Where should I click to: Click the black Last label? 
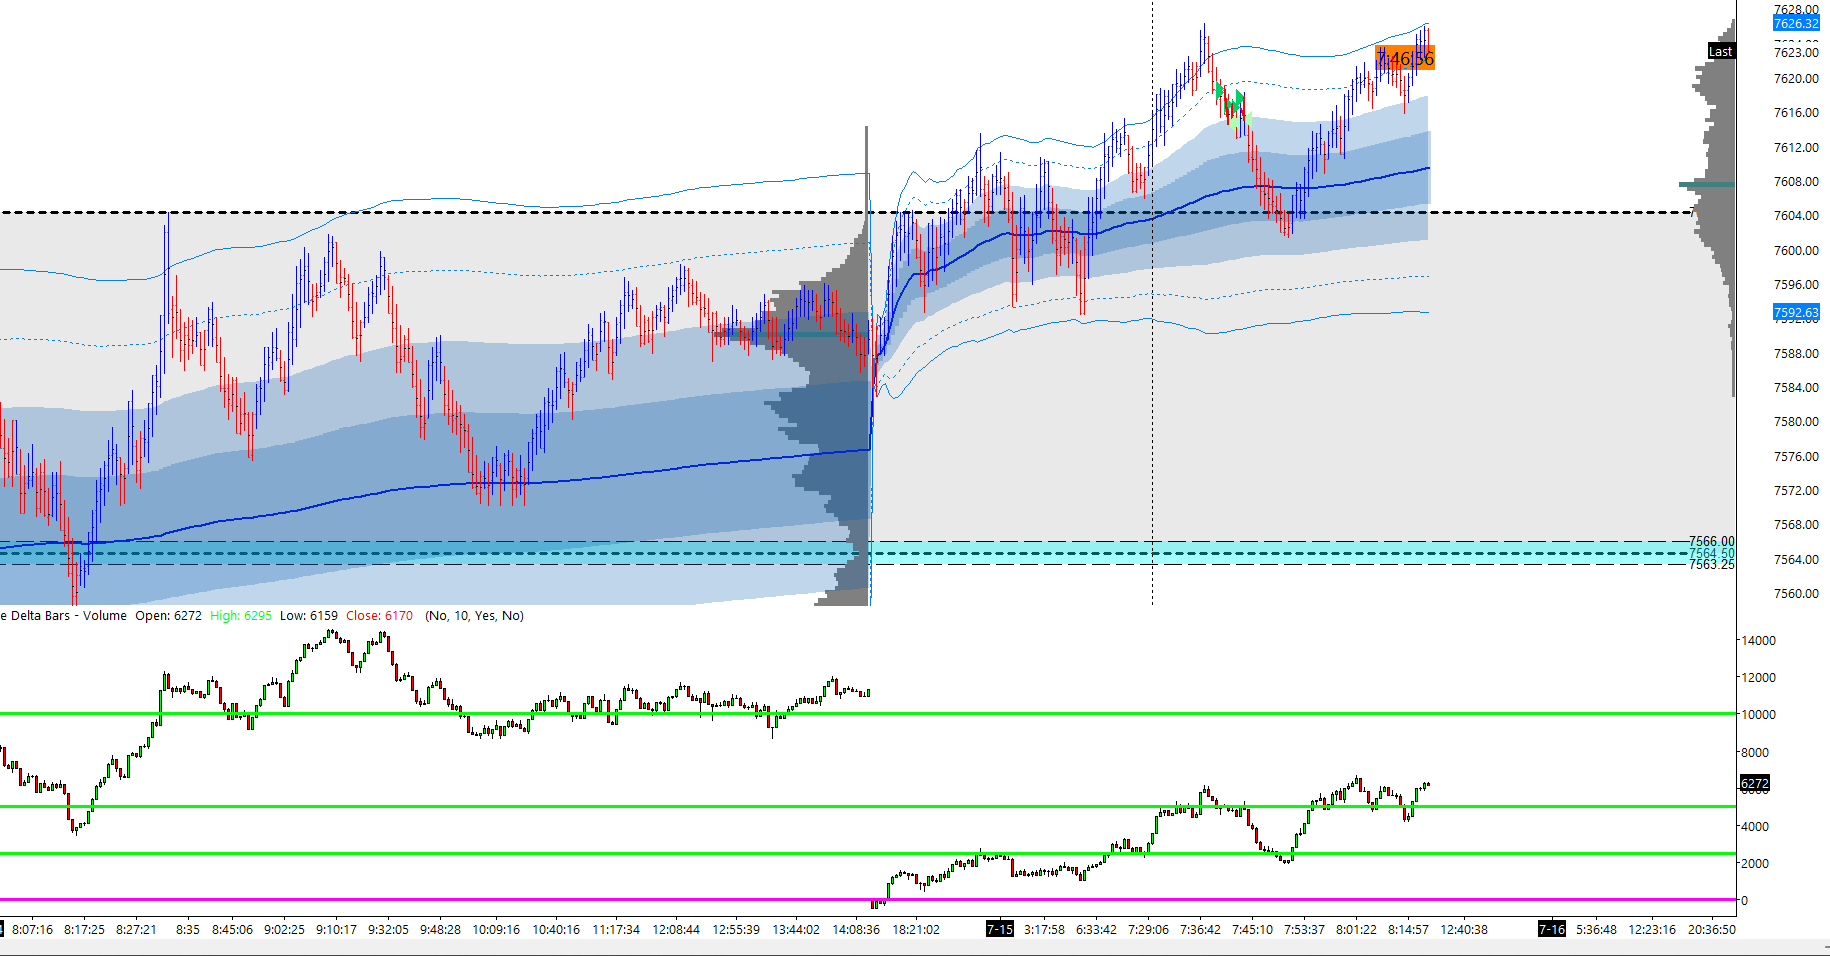[x=1721, y=52]
